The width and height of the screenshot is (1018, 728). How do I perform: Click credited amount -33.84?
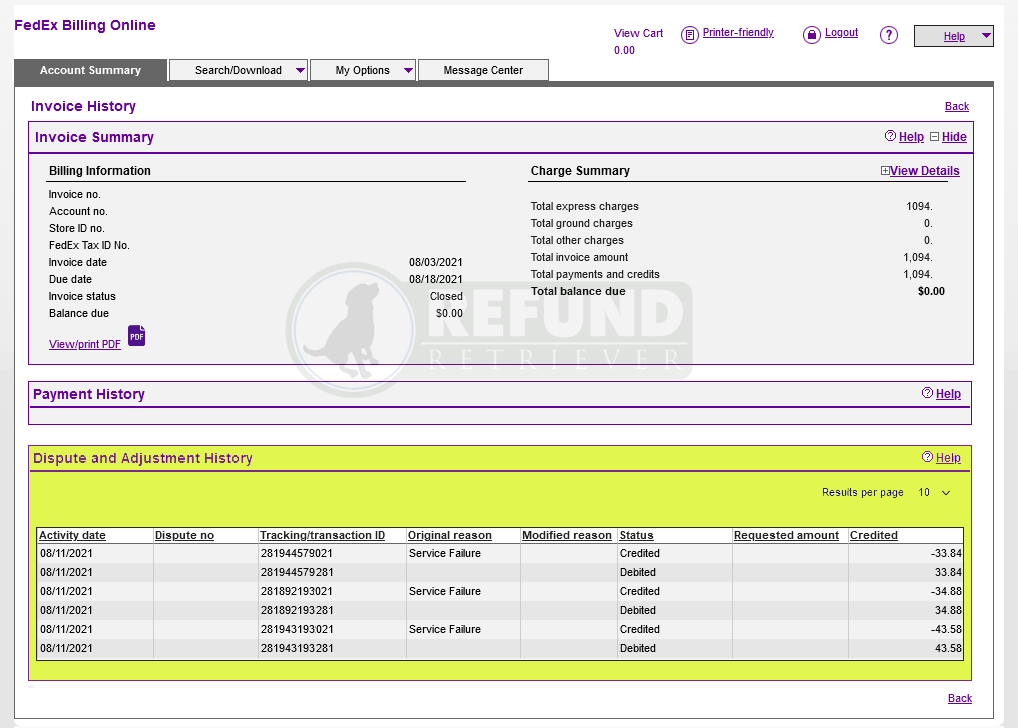946,553
